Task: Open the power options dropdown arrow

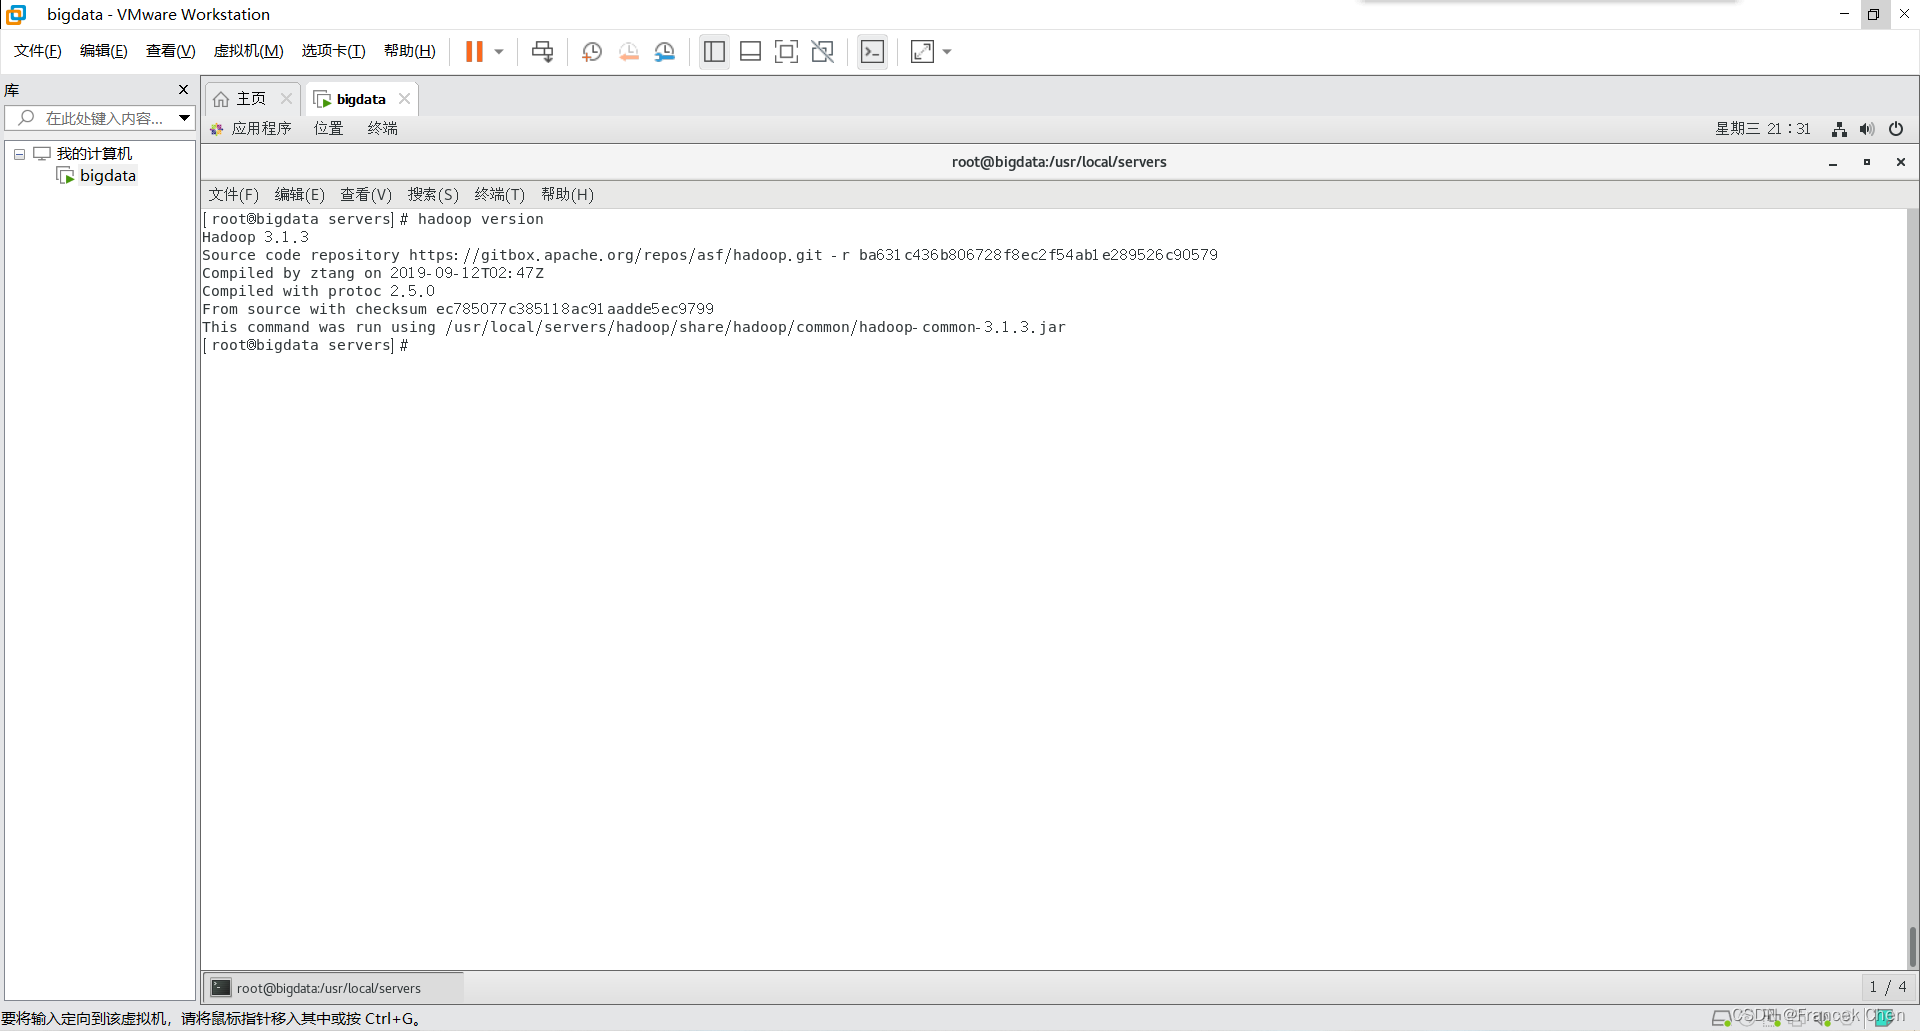Action: pyautogui.click(x=499, y=52)
